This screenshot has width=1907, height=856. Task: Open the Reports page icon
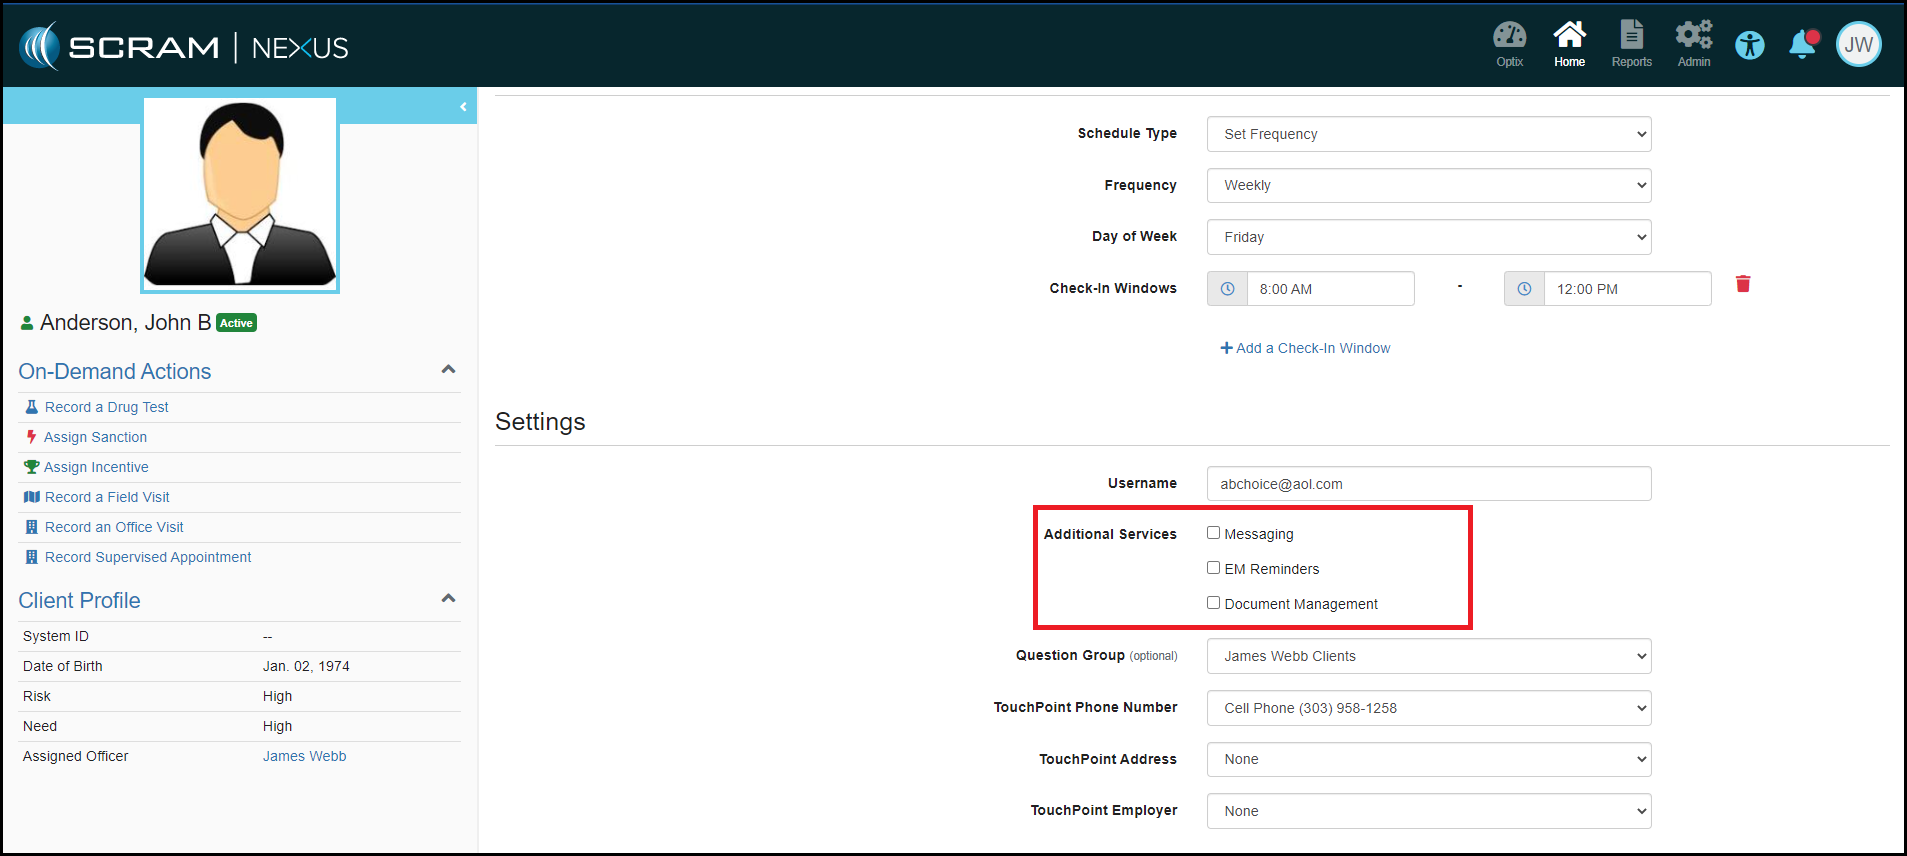coord(1631,44)
